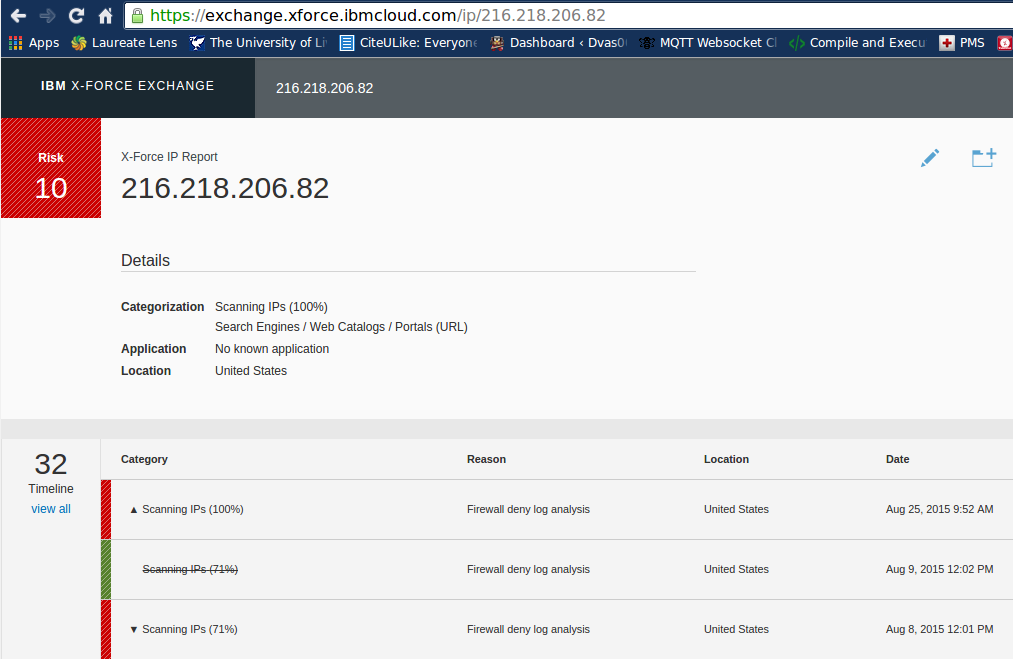Expand the Aug 8 Scanning IPs (71%) row
Image resolution: width=1013 pixels, height=659 pixels.
pyautogui.click(x=133, y=630)
